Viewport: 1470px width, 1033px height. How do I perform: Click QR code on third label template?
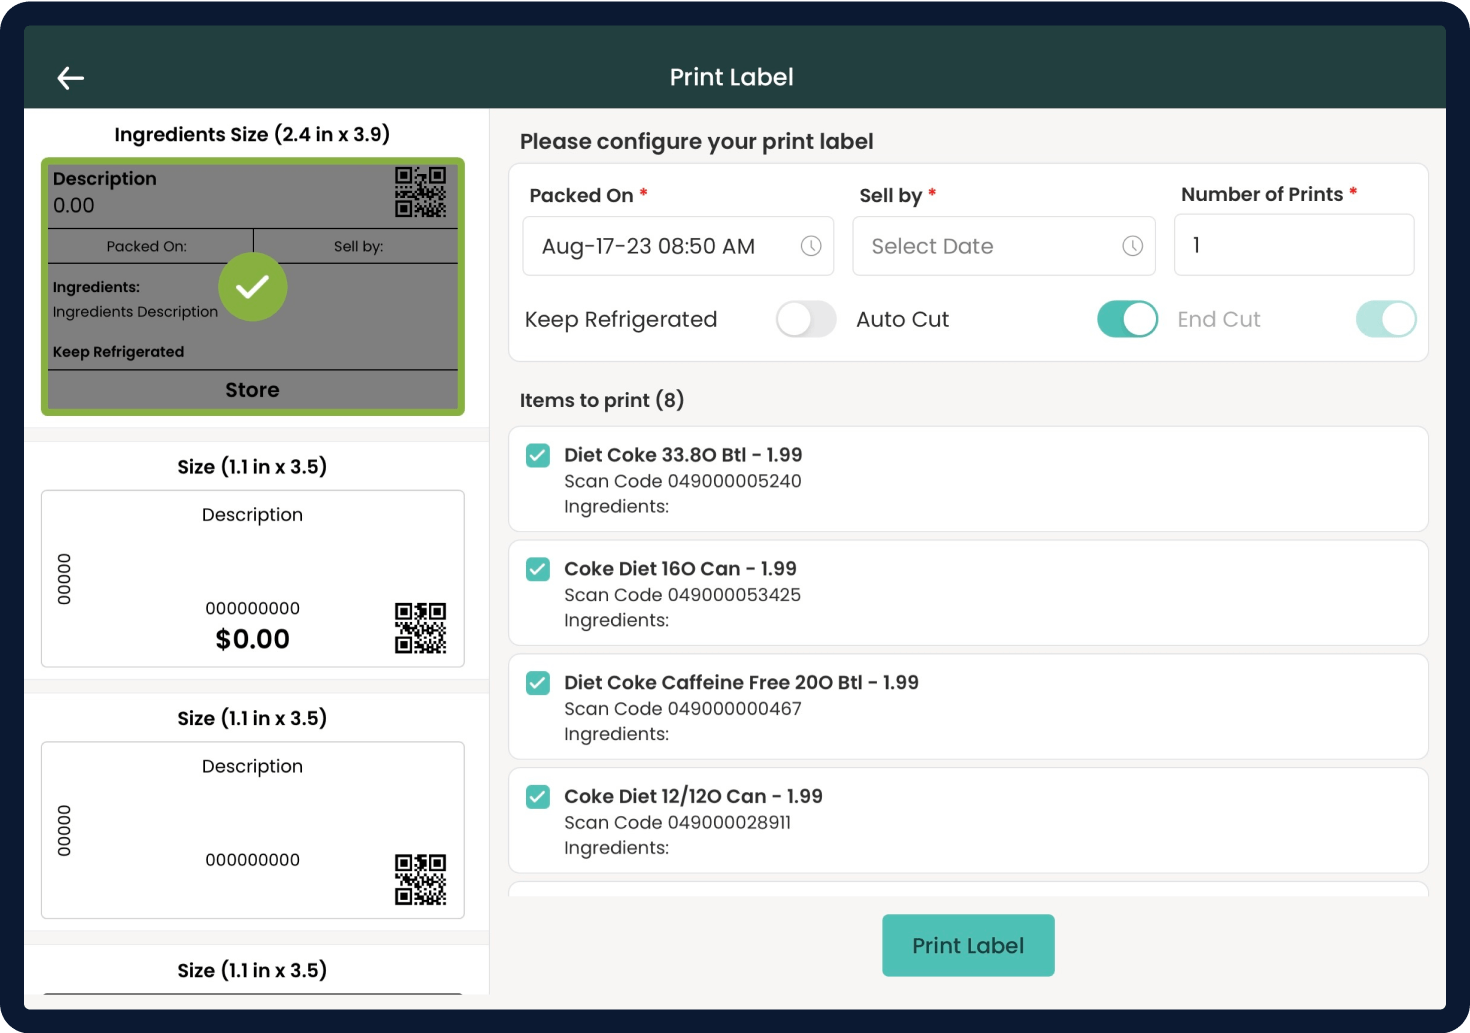pos(420,880)
